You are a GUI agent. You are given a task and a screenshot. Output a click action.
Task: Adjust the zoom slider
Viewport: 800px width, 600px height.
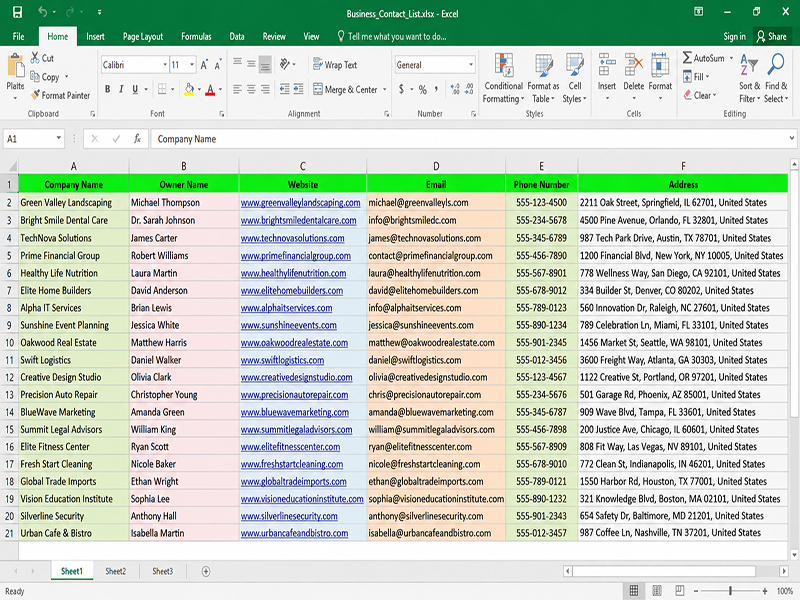731,591
